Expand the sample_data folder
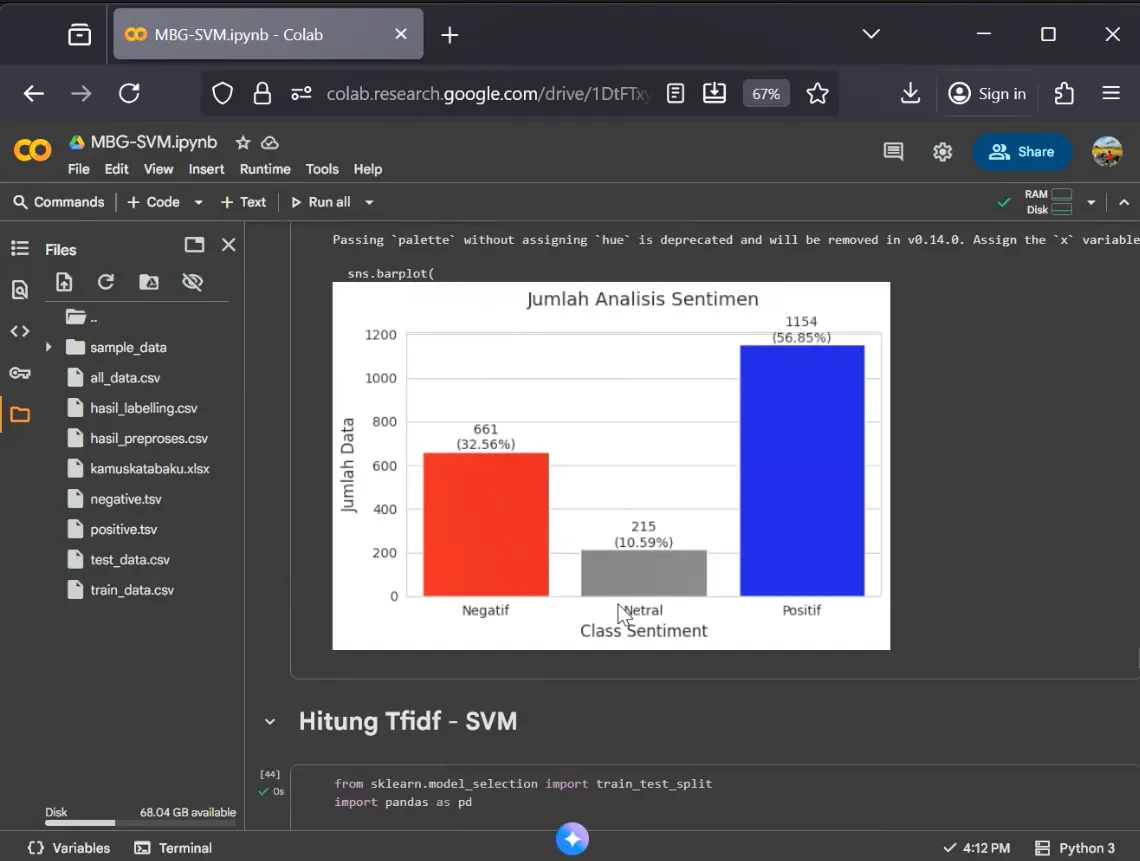The image size is (1140, 861). click(x=48, y=347)
